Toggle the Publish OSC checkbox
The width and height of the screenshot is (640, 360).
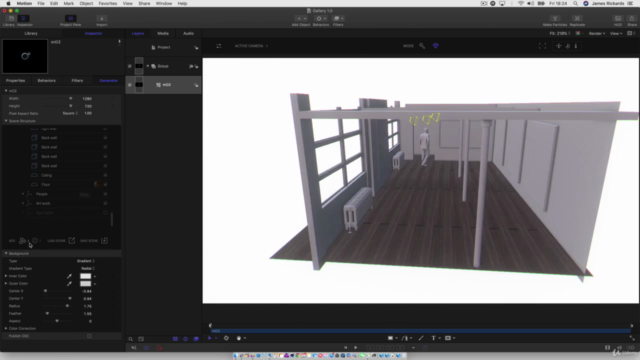point(89,336)
